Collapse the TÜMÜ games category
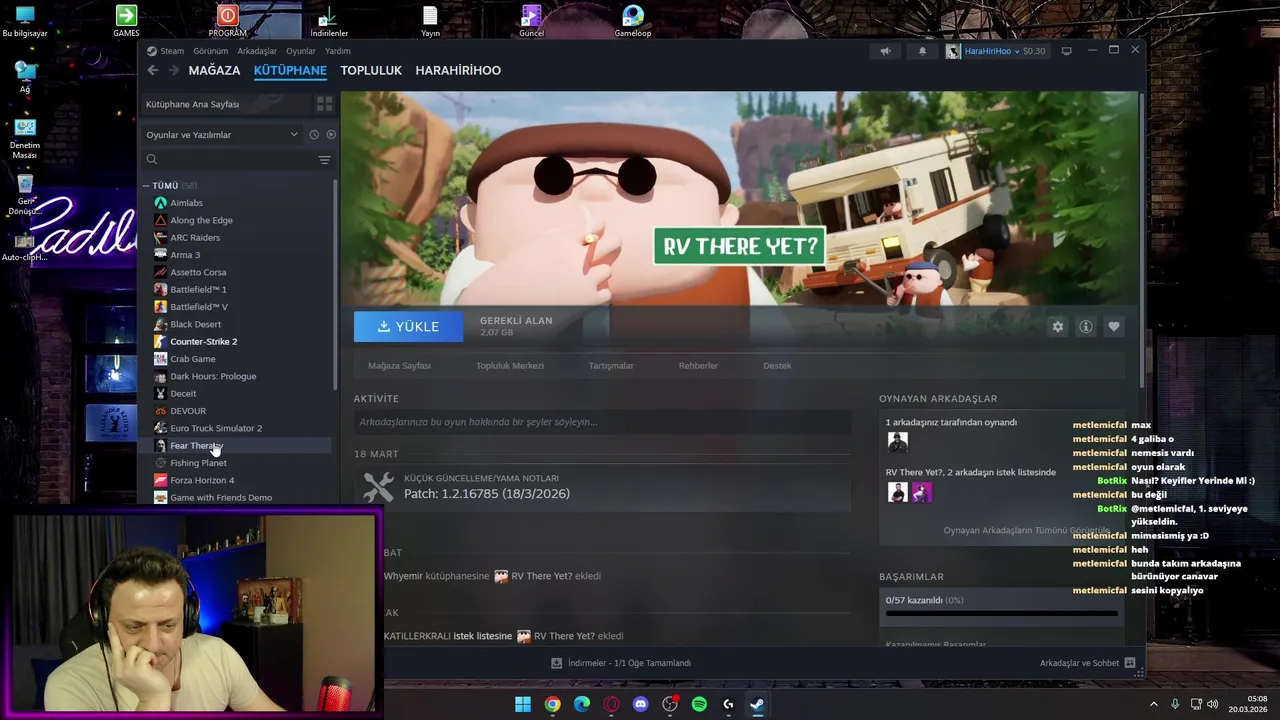This screenshot has width=1280, height=720. pos(146,186)
